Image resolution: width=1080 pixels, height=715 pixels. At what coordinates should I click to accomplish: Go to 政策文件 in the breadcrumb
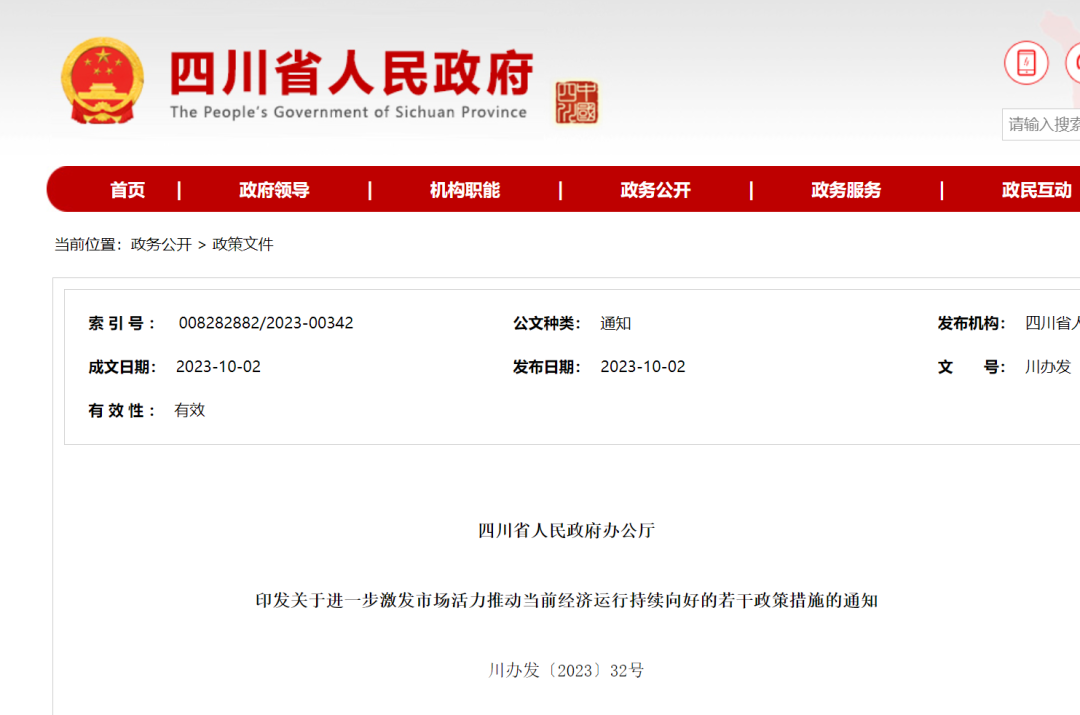click(242, 245)
